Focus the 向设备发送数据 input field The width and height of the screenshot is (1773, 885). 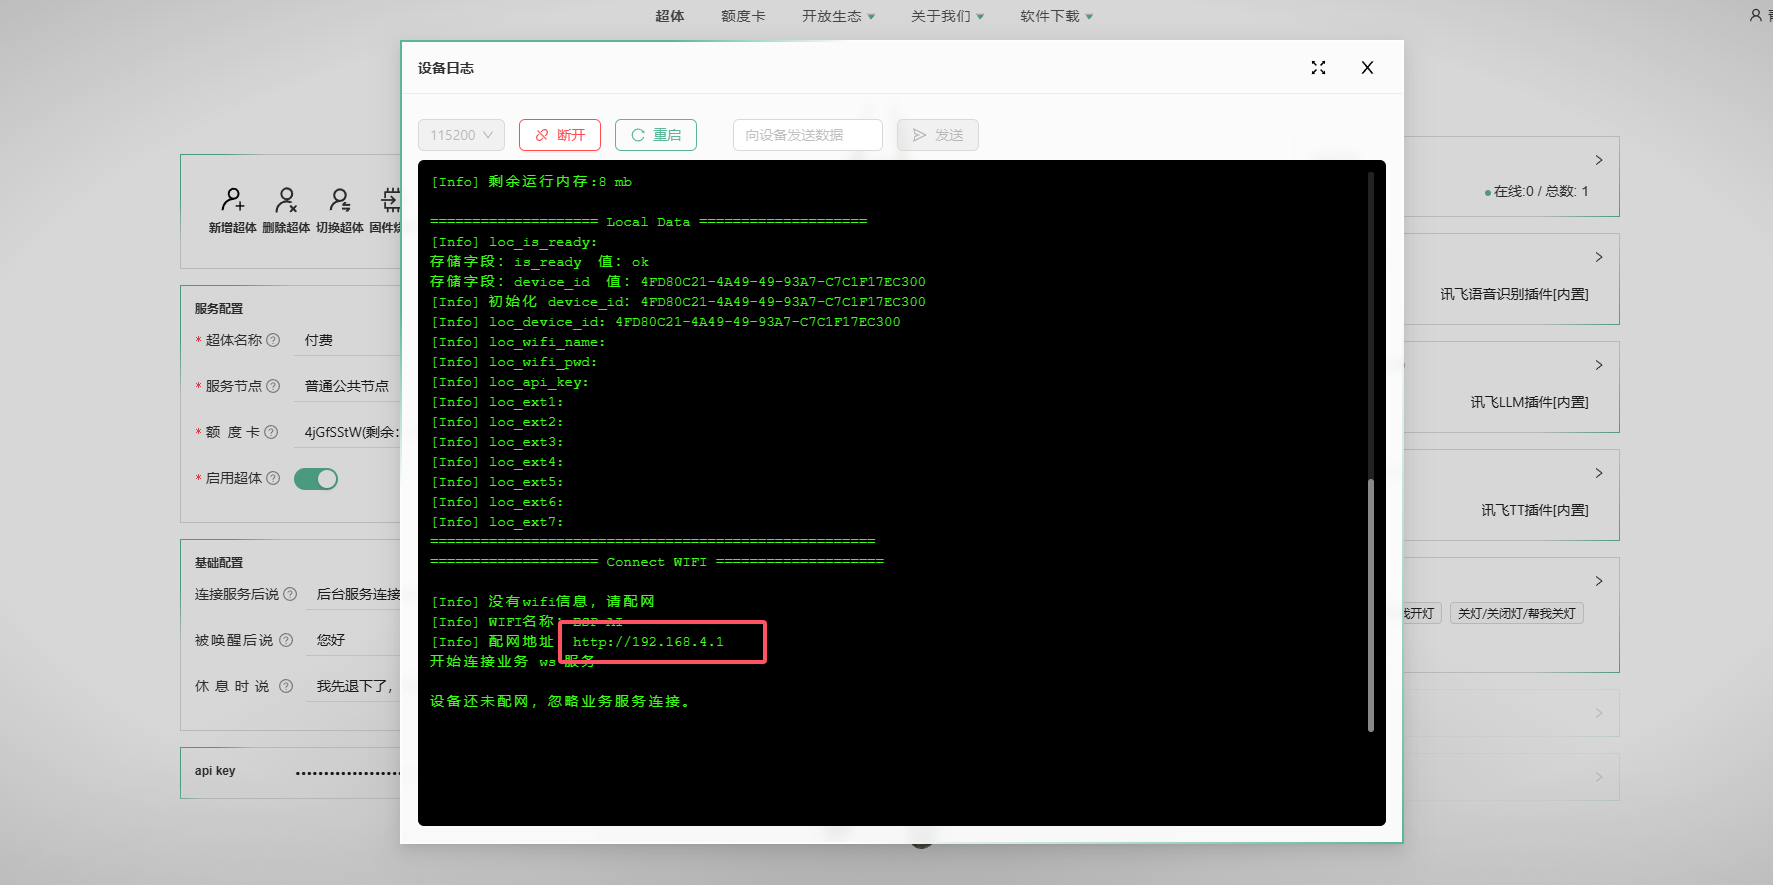(807, 135)
